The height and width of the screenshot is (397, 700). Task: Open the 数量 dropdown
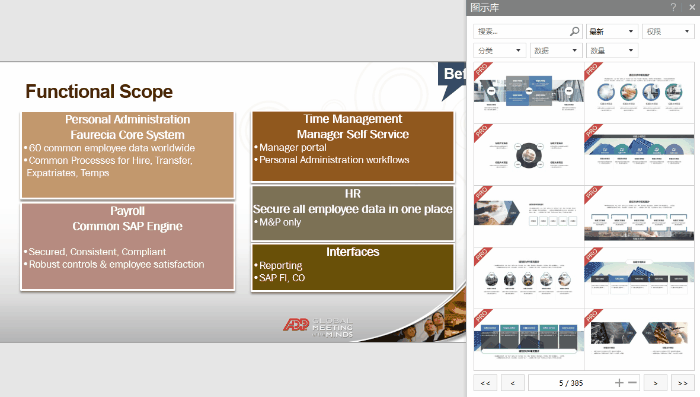click(612, 50)
